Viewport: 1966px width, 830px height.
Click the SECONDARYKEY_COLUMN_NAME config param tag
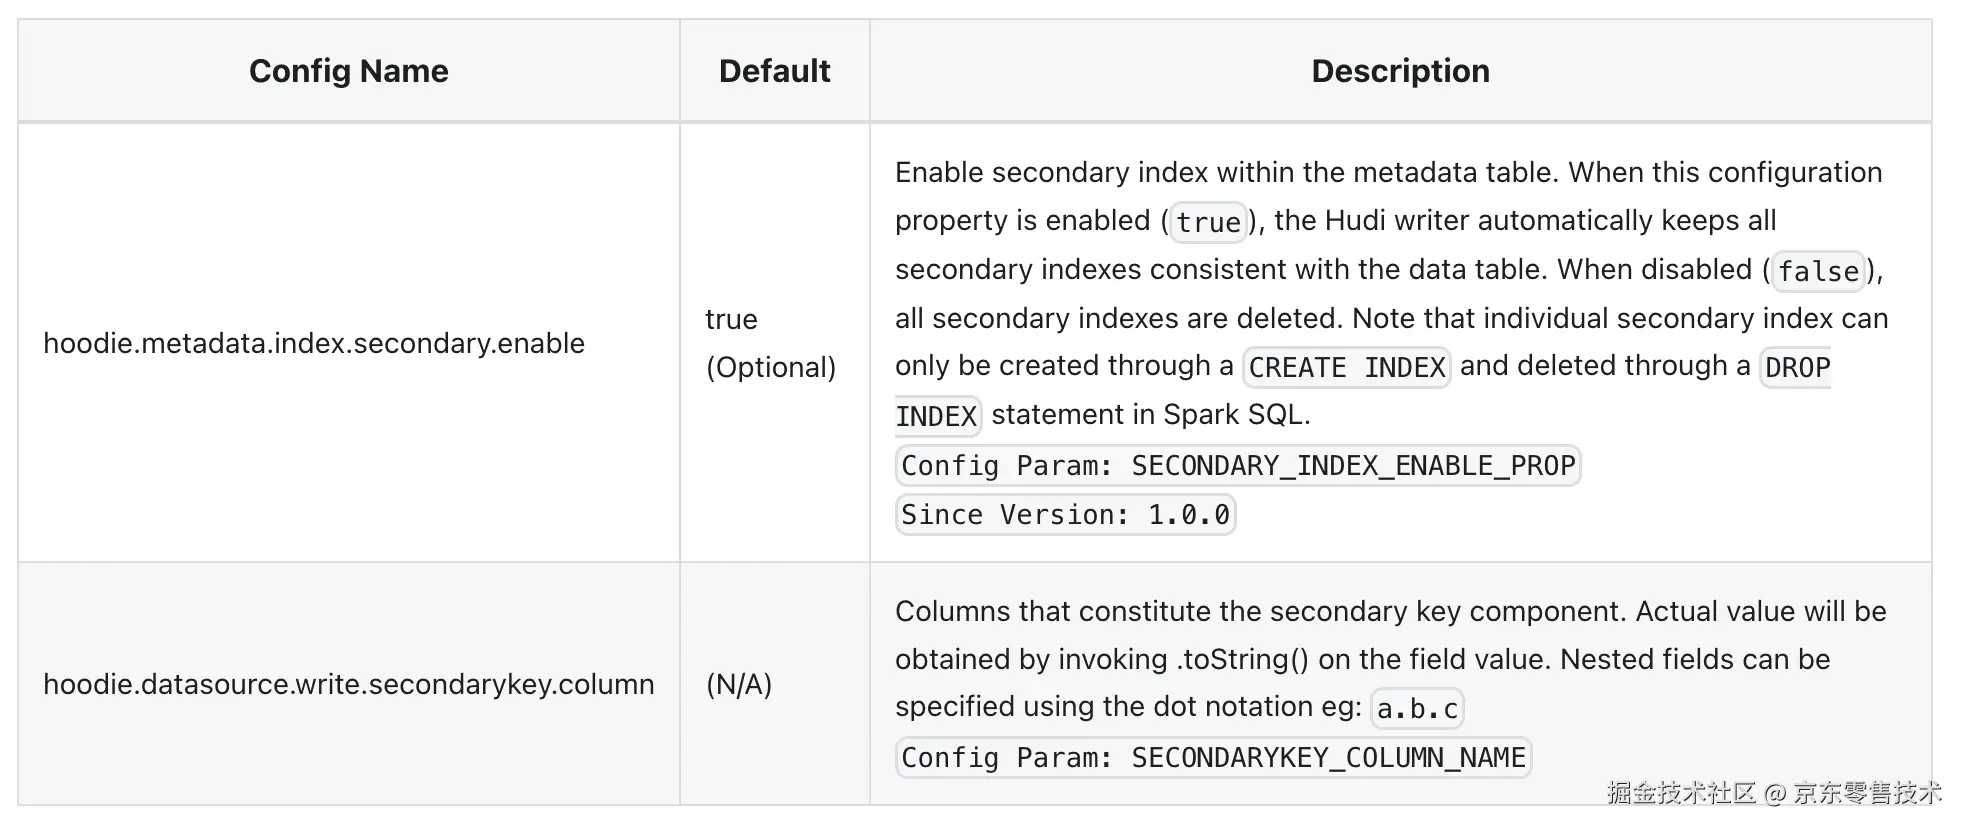point(1213,758)
